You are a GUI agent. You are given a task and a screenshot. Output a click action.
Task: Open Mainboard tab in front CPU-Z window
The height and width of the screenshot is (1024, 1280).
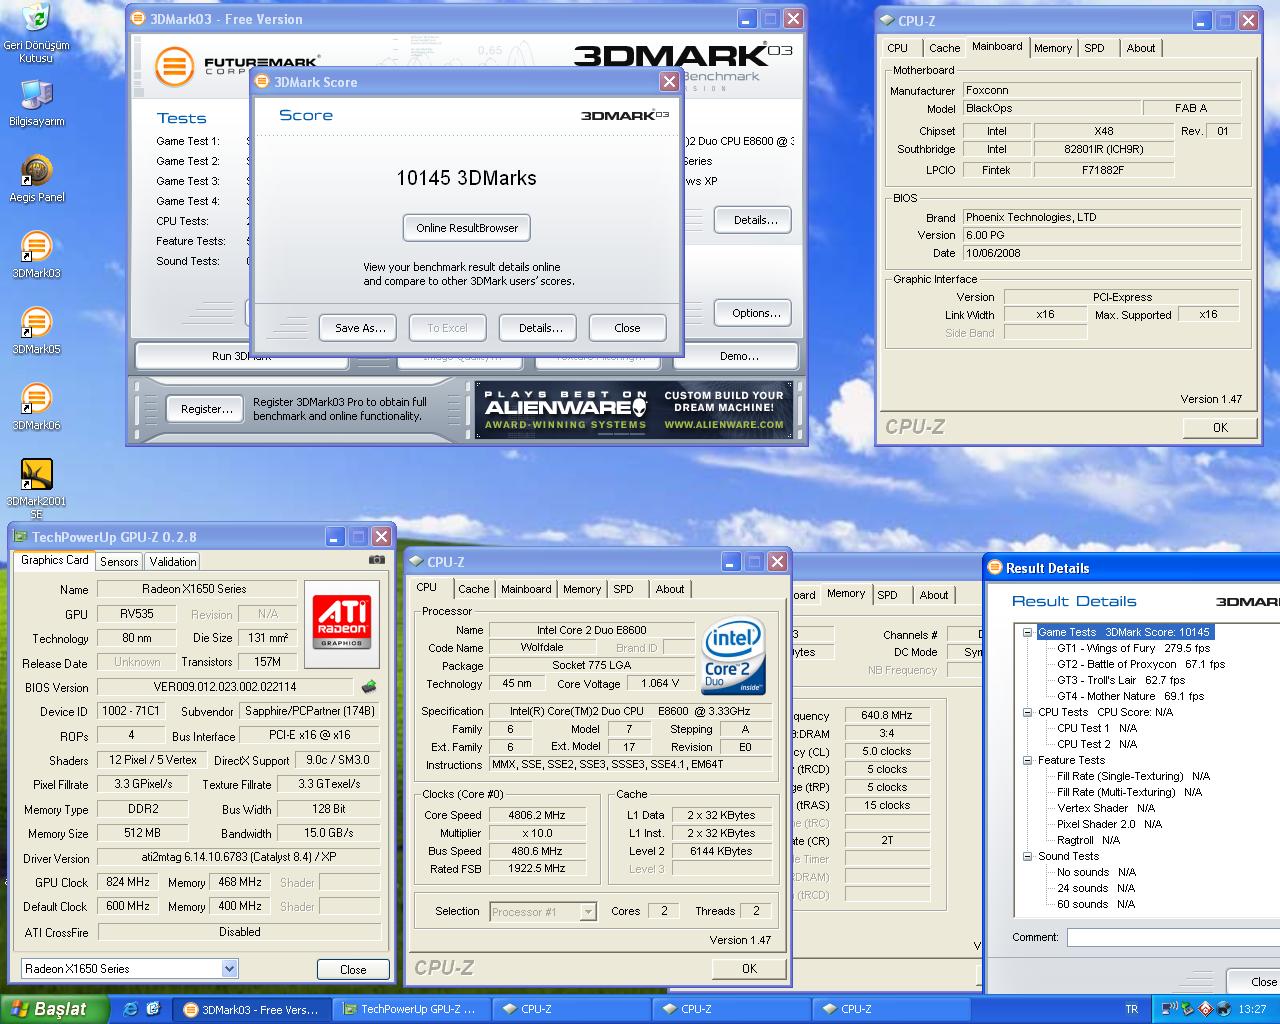tap(526, 589)
